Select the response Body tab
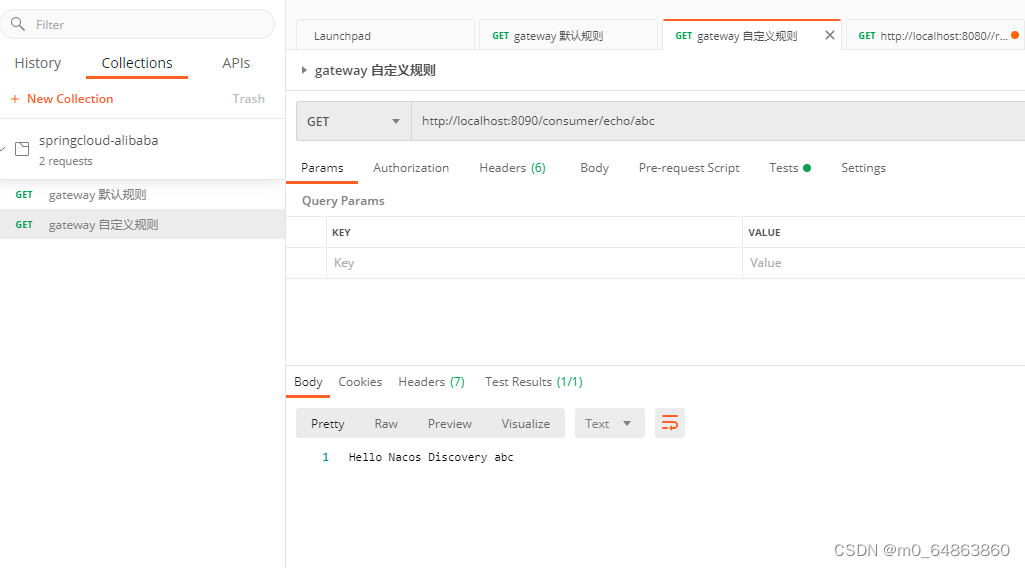Screen dimensions: 1025x568 click(x=308, y=382)
